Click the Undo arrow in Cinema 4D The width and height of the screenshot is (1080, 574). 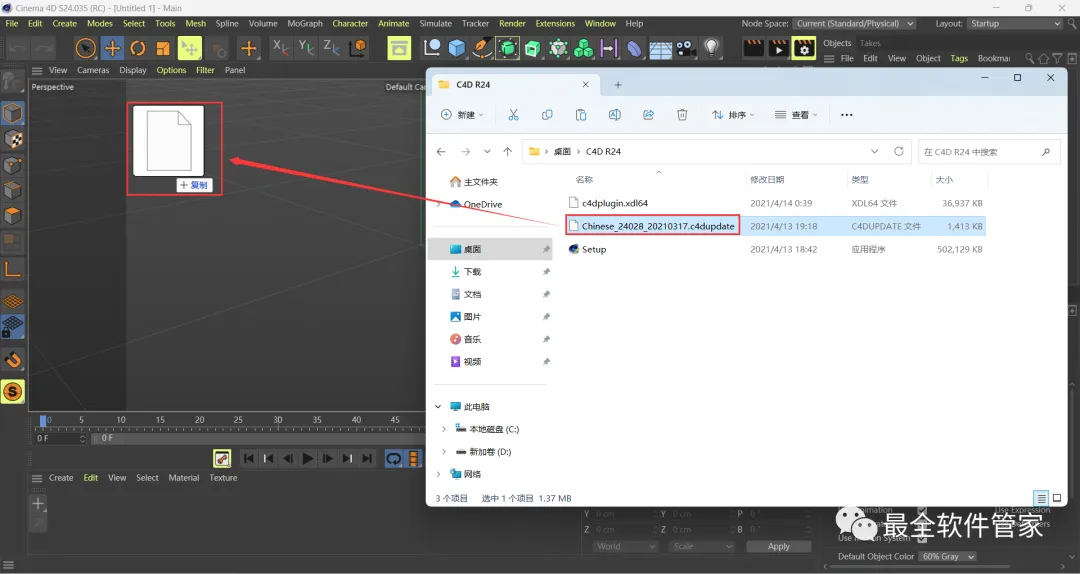tap(18, 48)
